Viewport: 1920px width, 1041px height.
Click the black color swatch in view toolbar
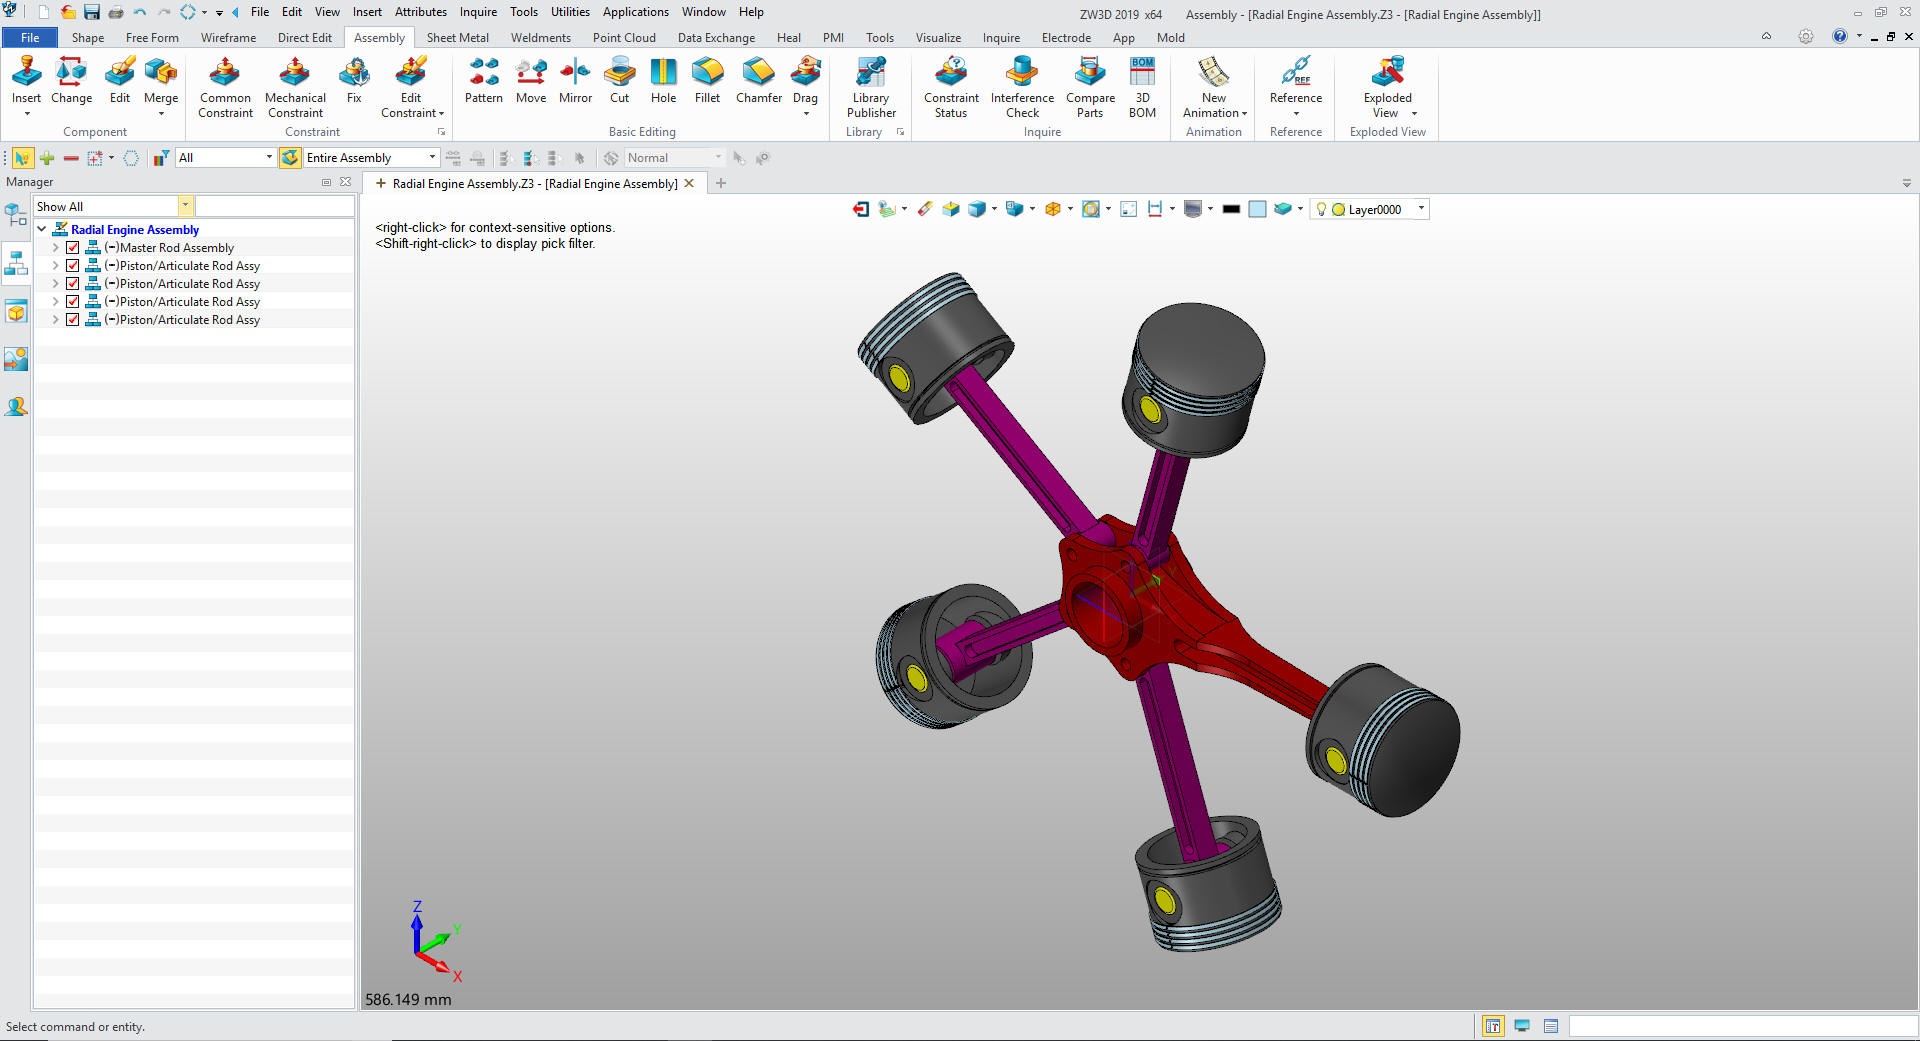click(x=1231, y=209)
